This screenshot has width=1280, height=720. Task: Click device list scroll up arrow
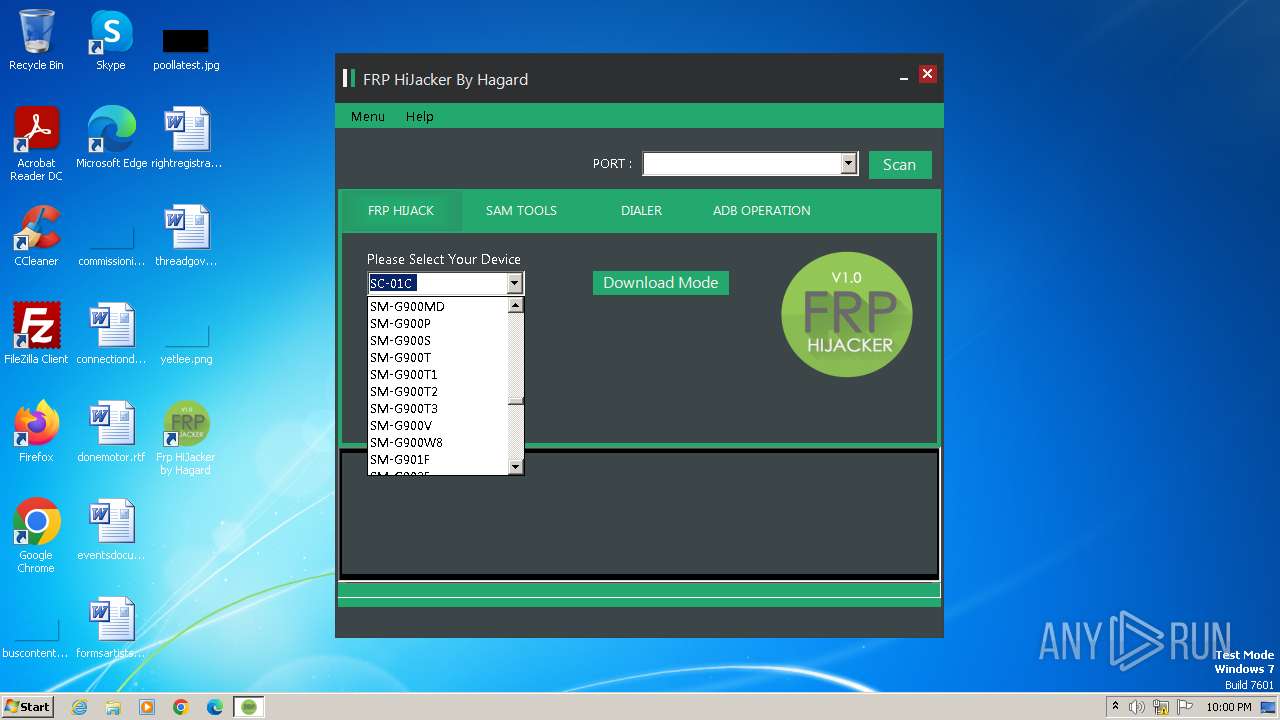(516, 306)
